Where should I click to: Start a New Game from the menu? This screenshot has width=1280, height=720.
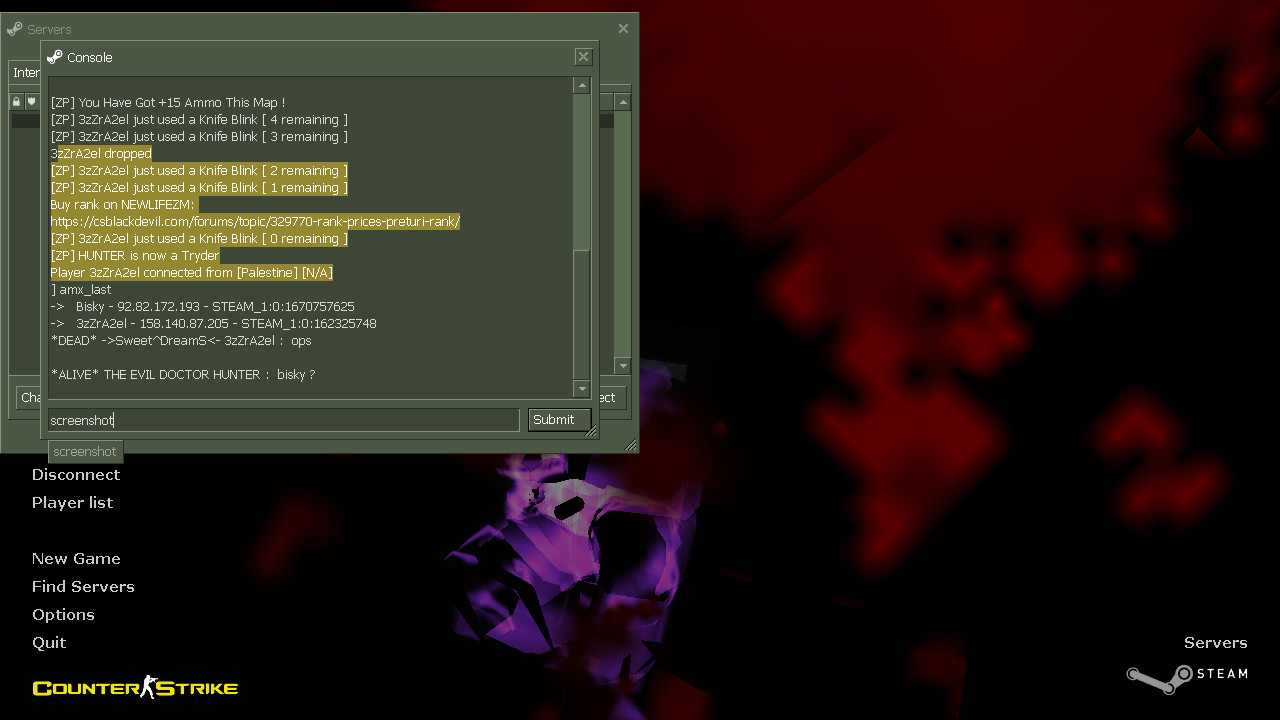(76, 558)
